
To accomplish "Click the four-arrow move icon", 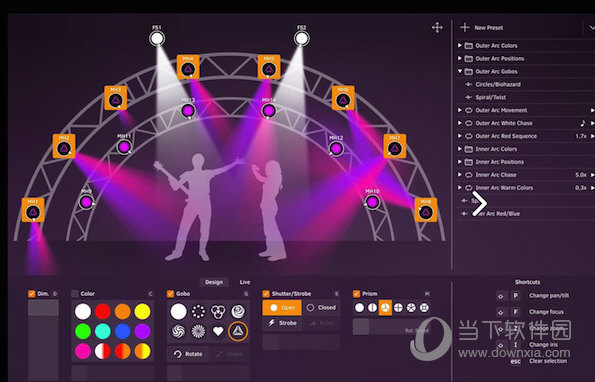I will coord(437,27).
